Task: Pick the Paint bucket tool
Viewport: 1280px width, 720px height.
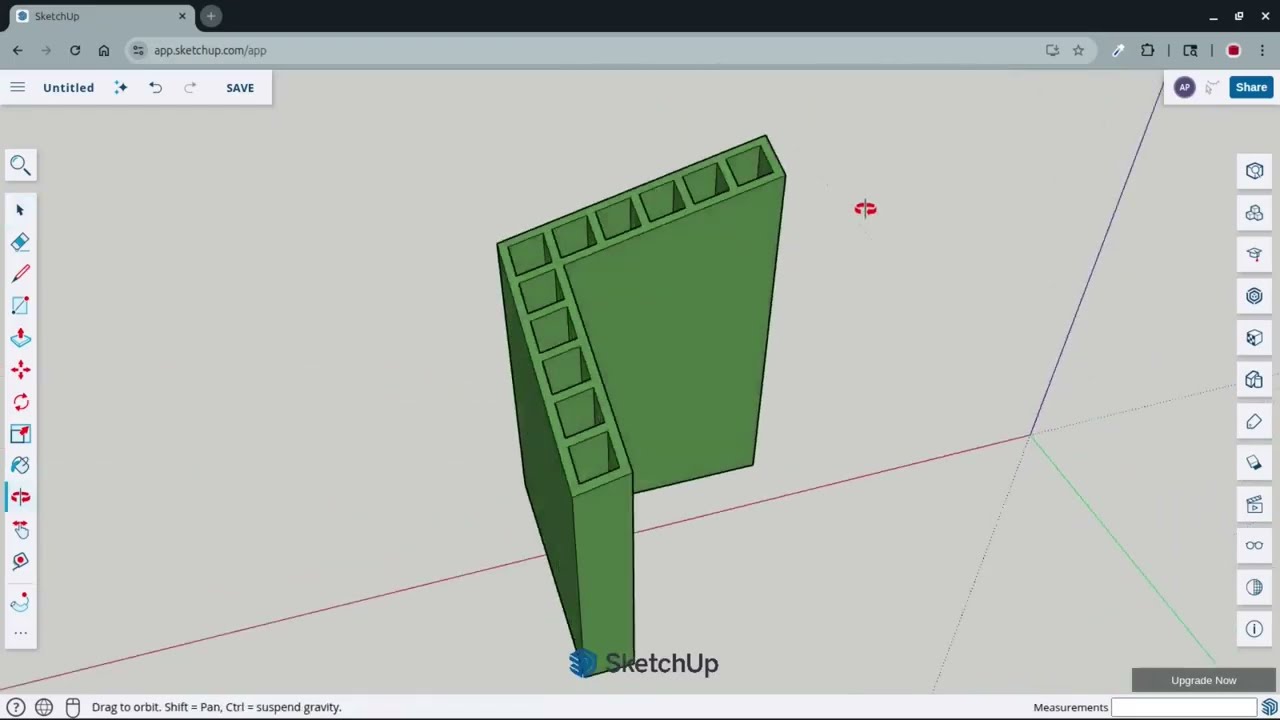Action: click(20, 466)
